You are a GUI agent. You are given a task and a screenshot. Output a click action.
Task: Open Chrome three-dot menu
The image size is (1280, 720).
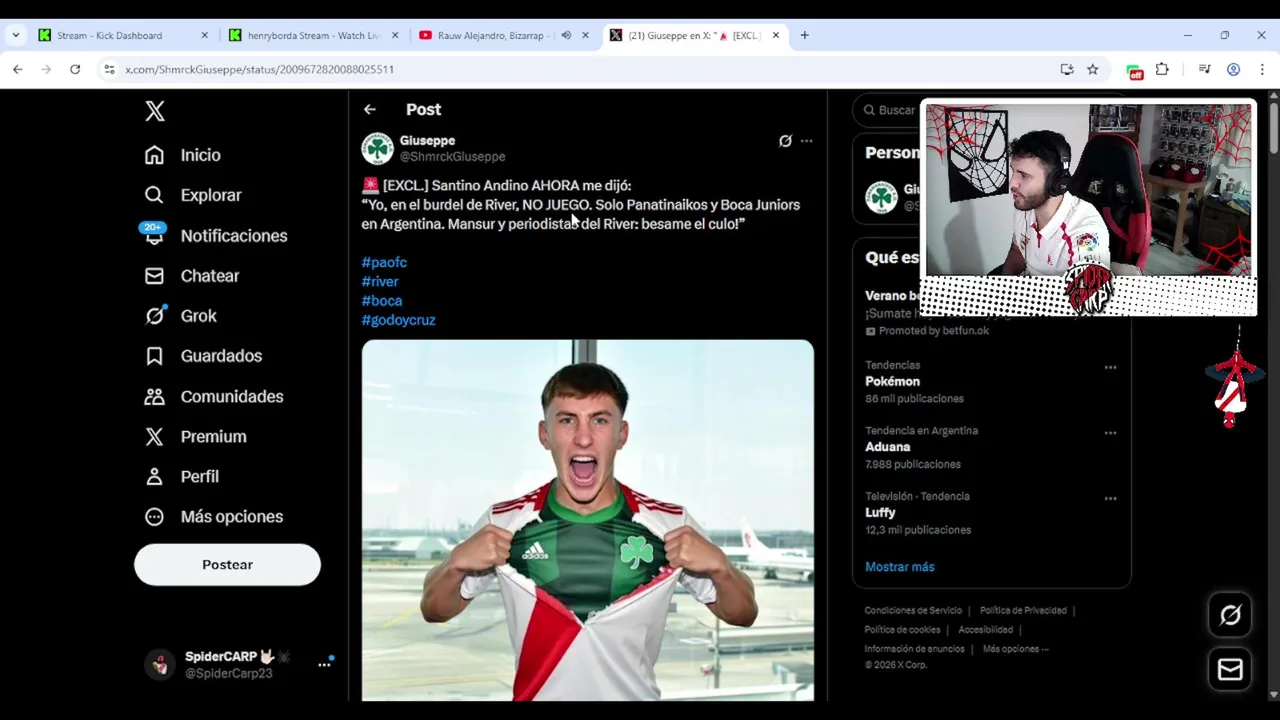1262,69
